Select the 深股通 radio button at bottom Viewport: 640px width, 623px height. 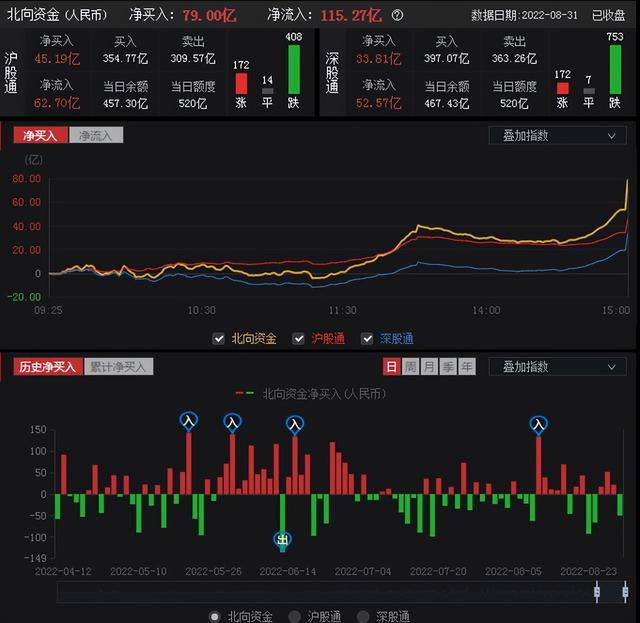[363, 616]
